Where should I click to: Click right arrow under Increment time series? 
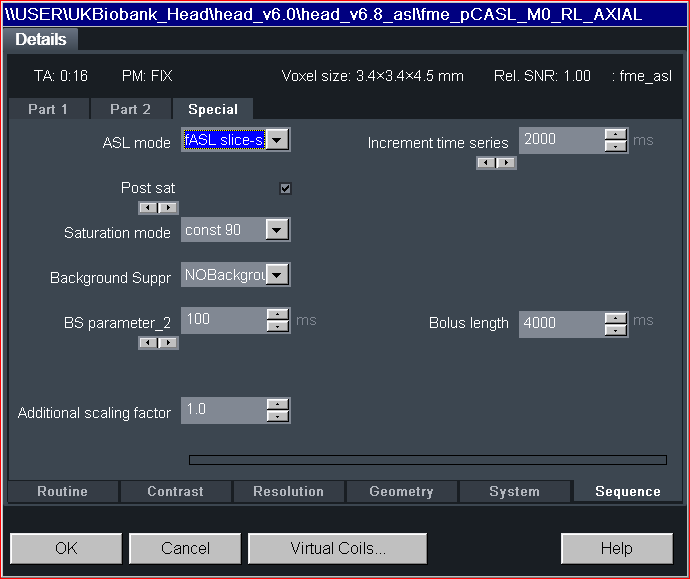pyautogui.click(x=506, y=163)
